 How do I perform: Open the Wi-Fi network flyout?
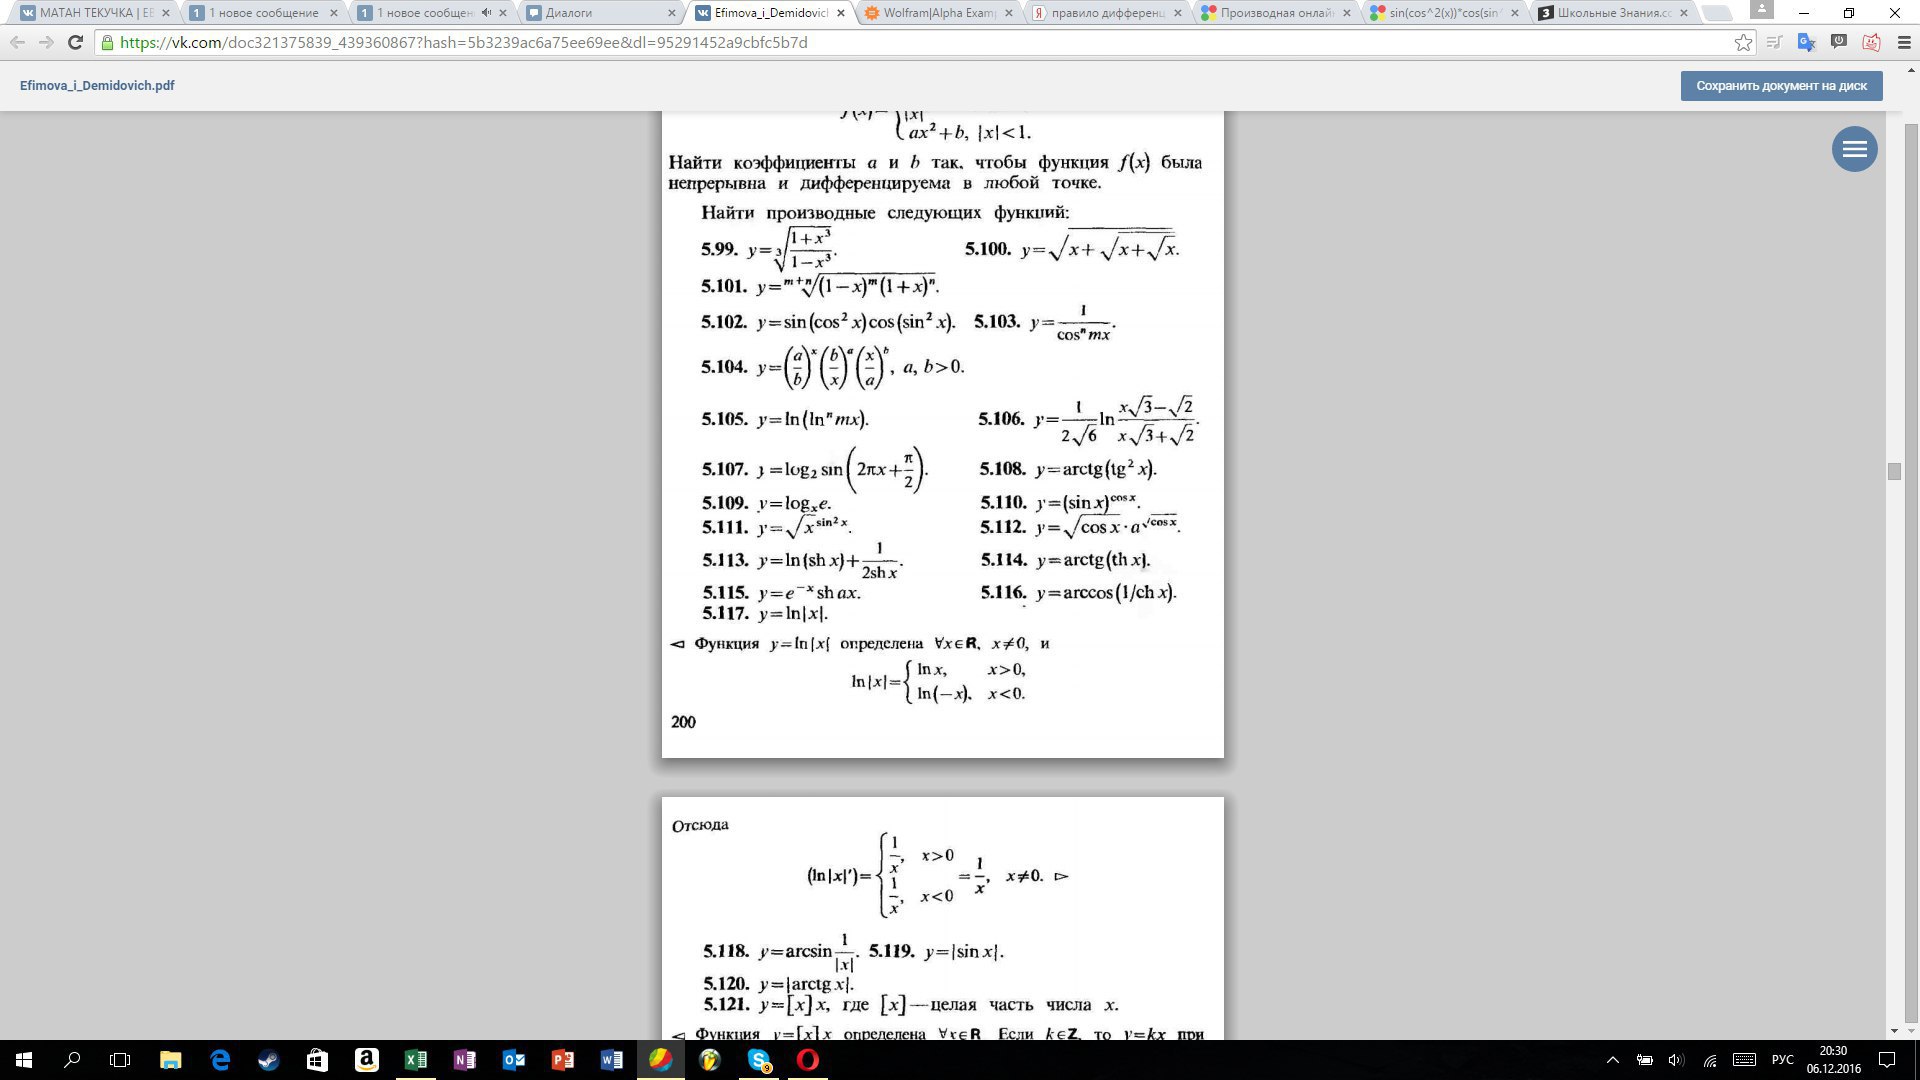coord(1710,1060)
